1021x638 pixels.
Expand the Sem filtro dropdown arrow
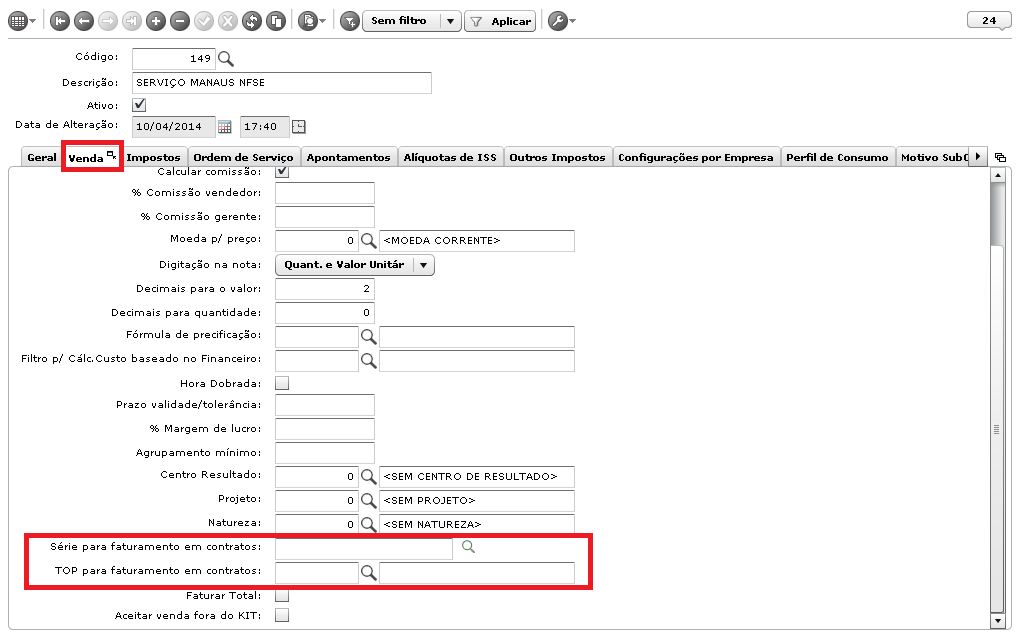(451, 21)
